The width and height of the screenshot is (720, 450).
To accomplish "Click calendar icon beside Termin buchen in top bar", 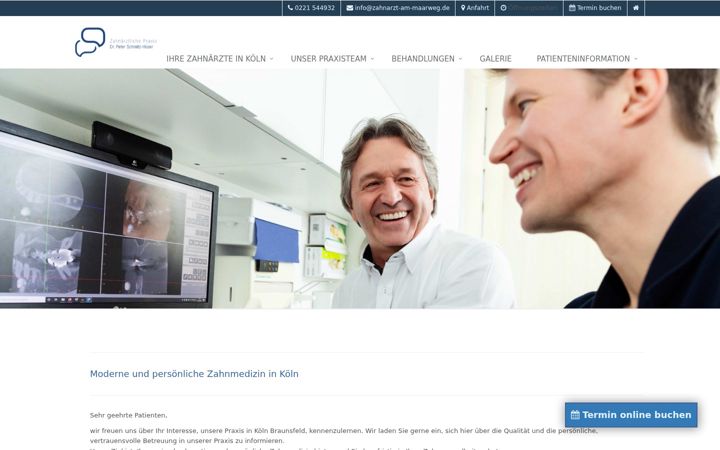I will click(572, 8).
